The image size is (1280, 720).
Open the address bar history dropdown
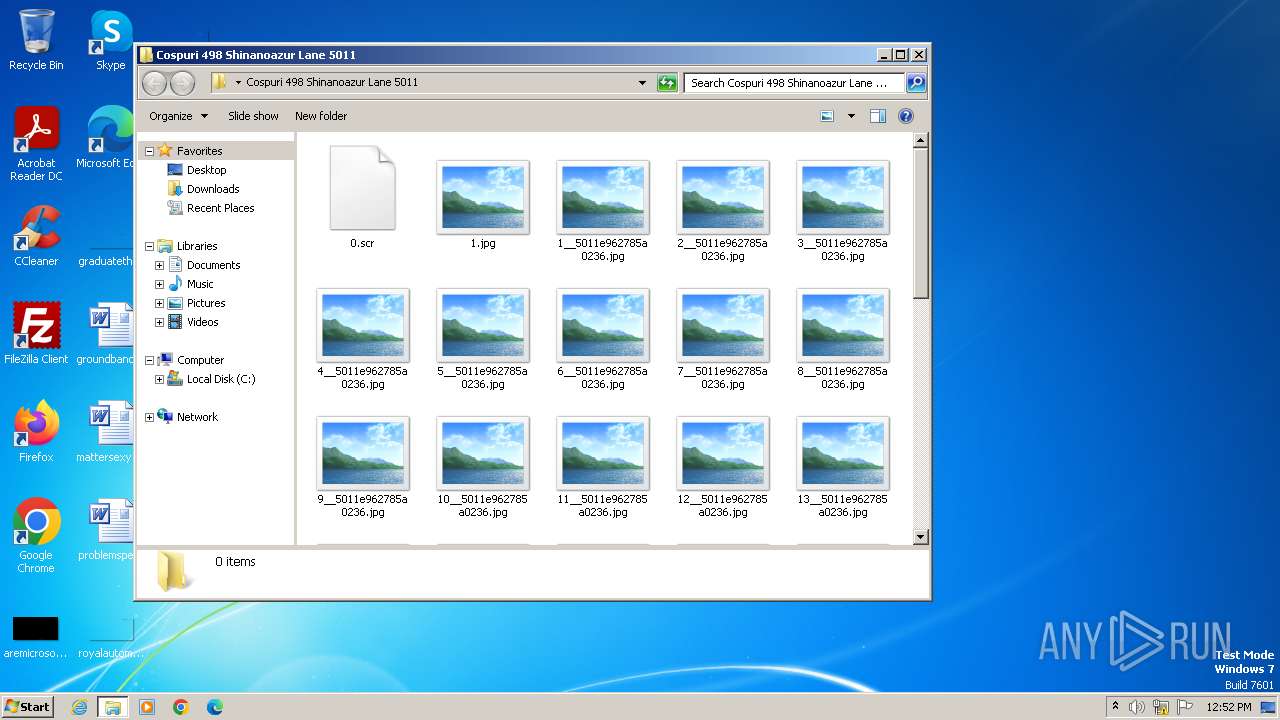tap(642, 83)
